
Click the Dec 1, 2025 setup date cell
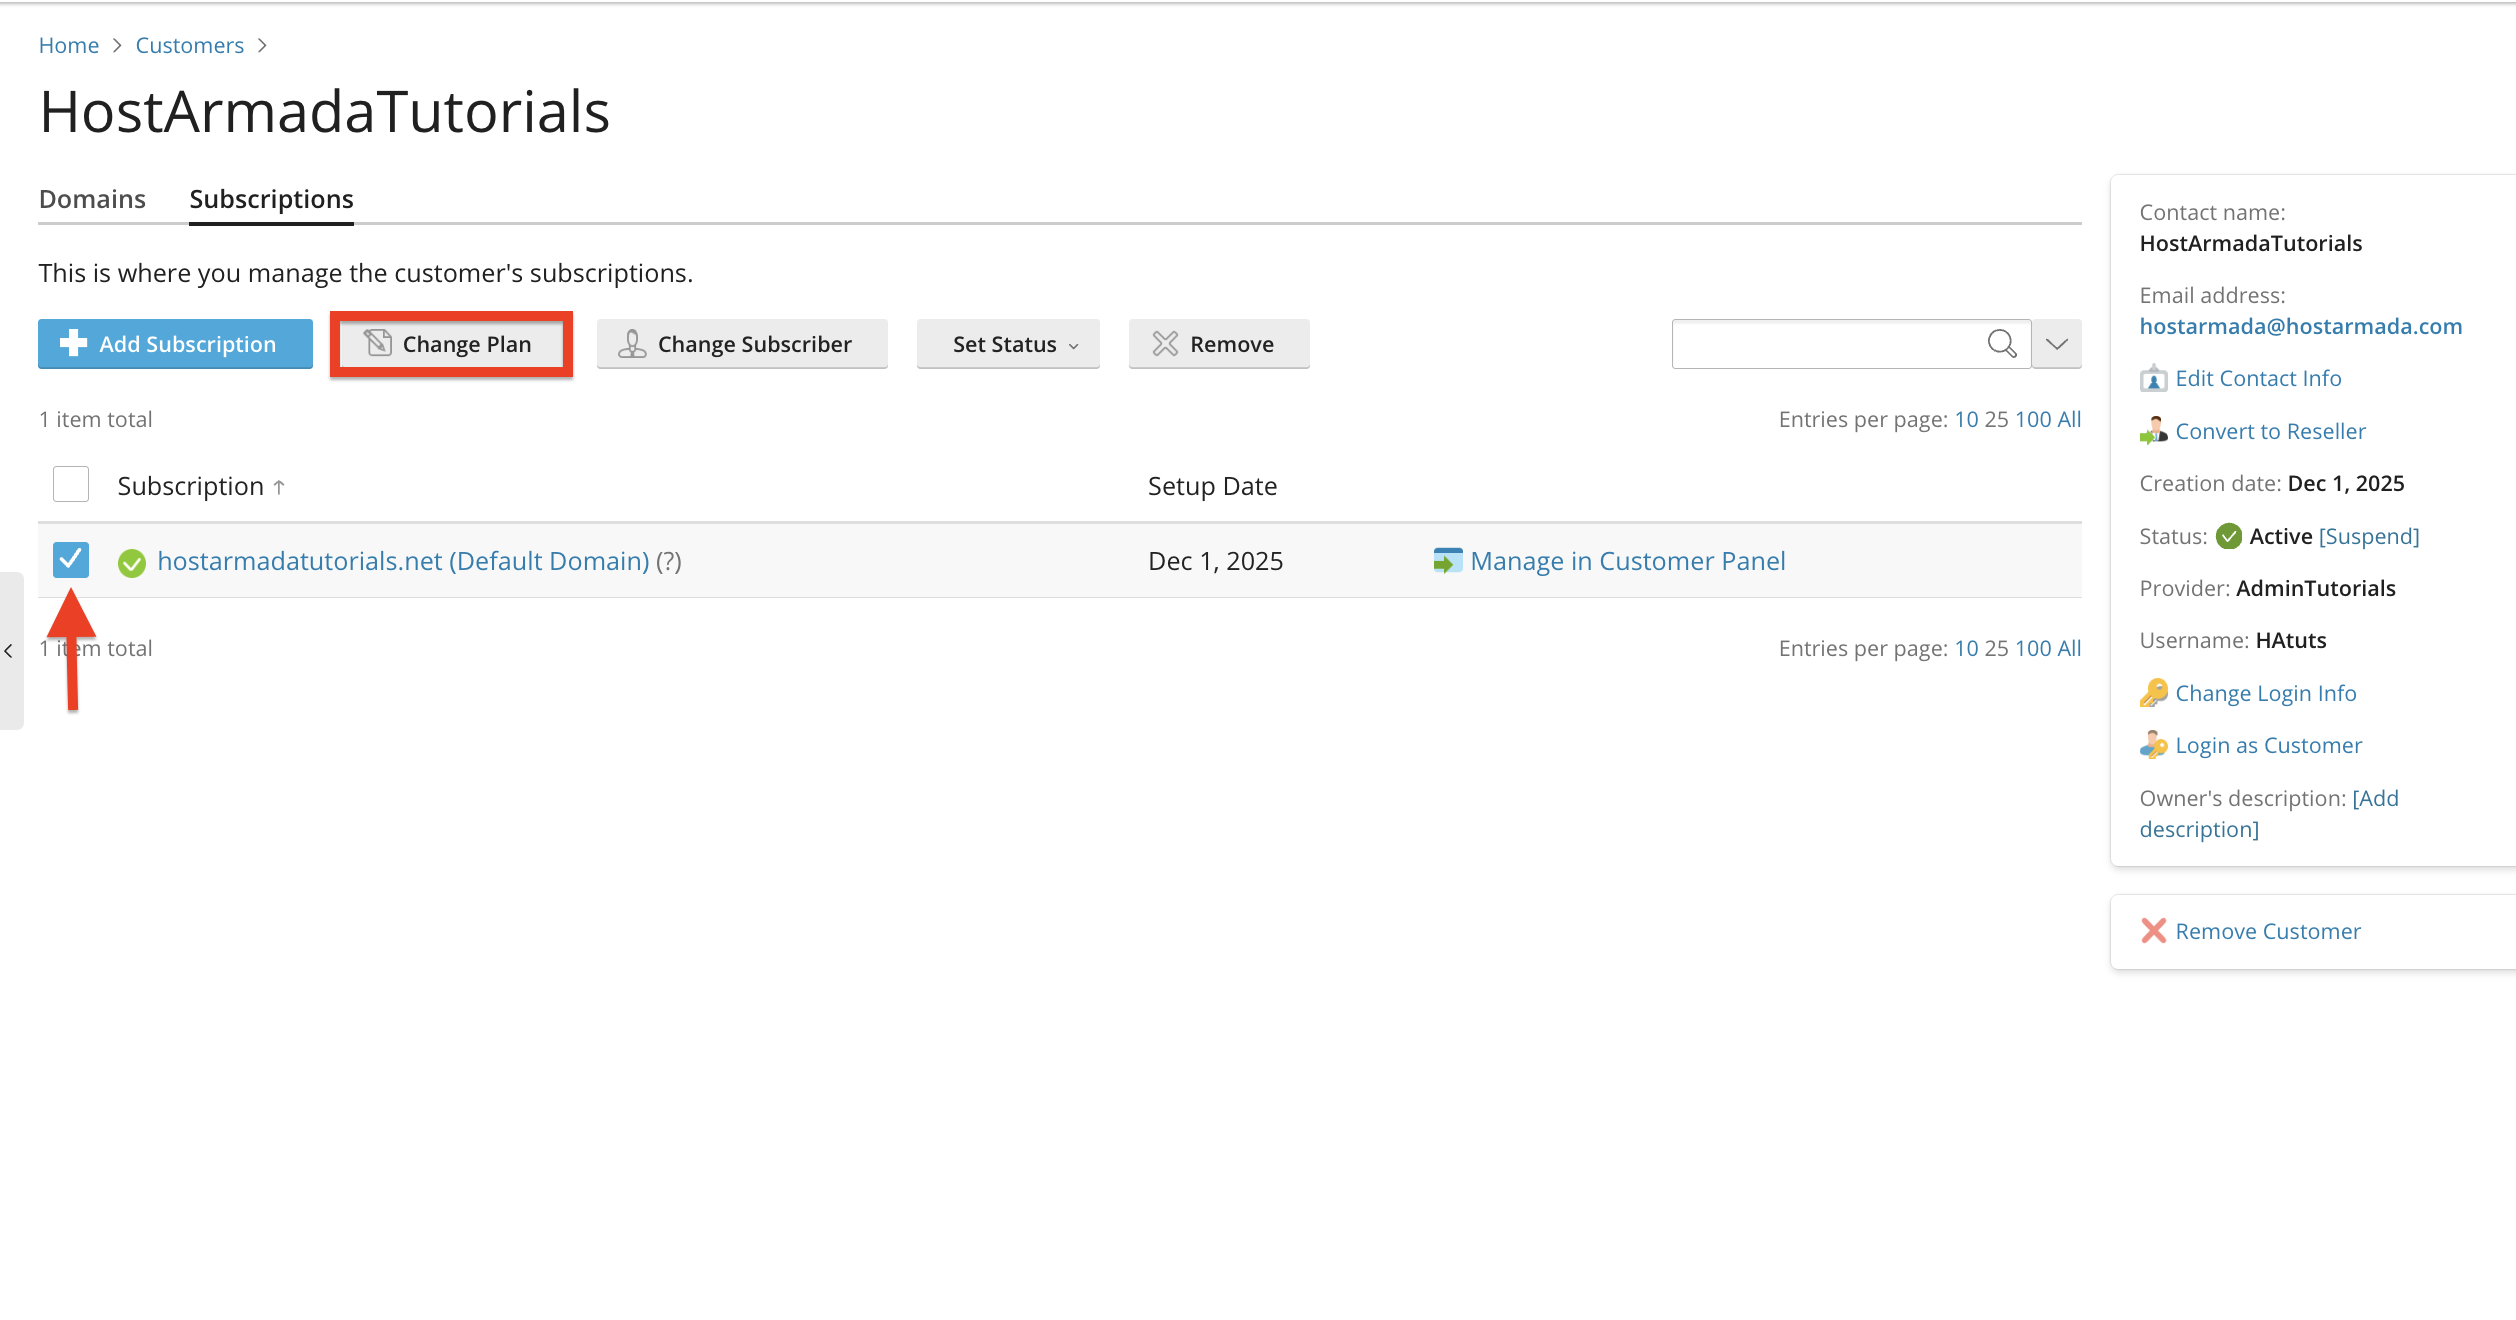pyautogui.click(x=1215, y=561)
